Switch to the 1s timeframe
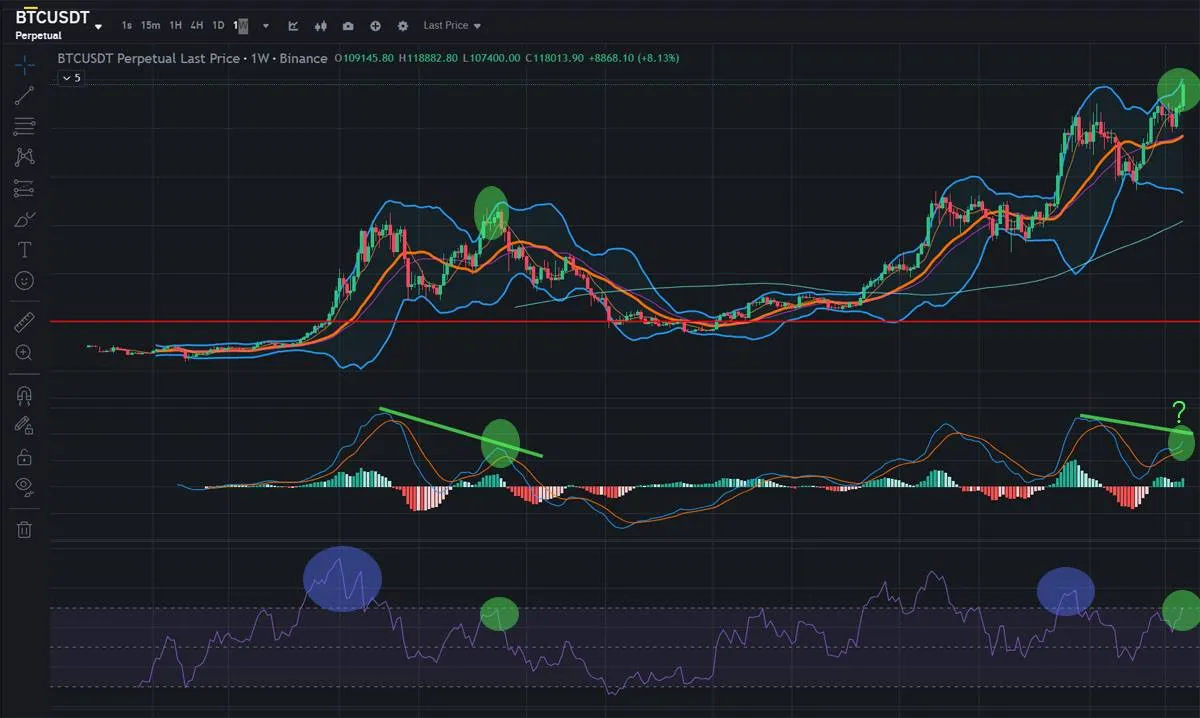This screenshot has height=718, width=1200. (127, 25)
